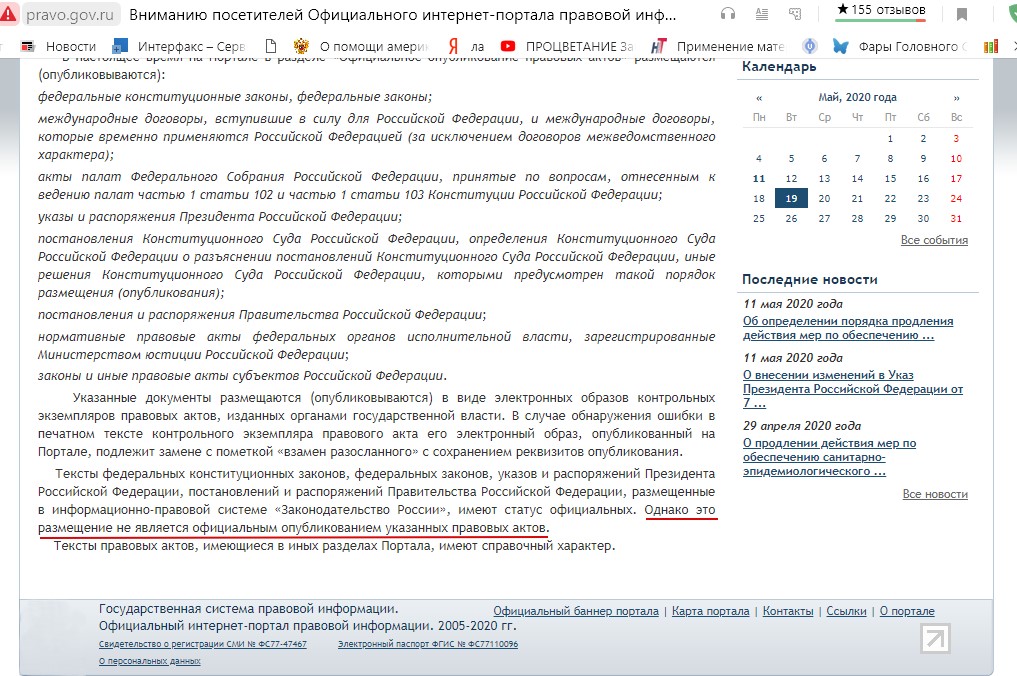Open Официальный баннер портала footer link
Screen dimensions: 1017x676
coord(576,611)
